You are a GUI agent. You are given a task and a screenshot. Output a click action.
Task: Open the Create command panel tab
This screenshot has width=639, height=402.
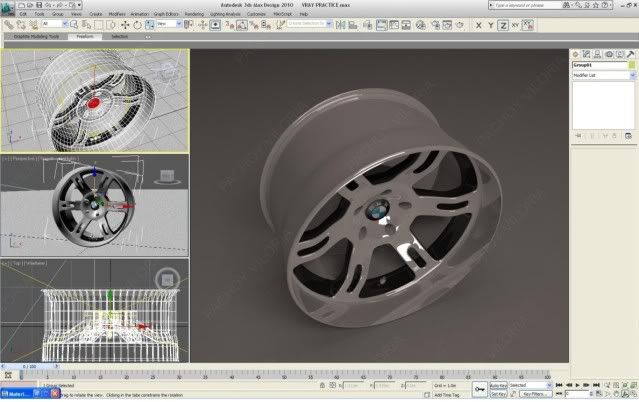coord(575,54)
